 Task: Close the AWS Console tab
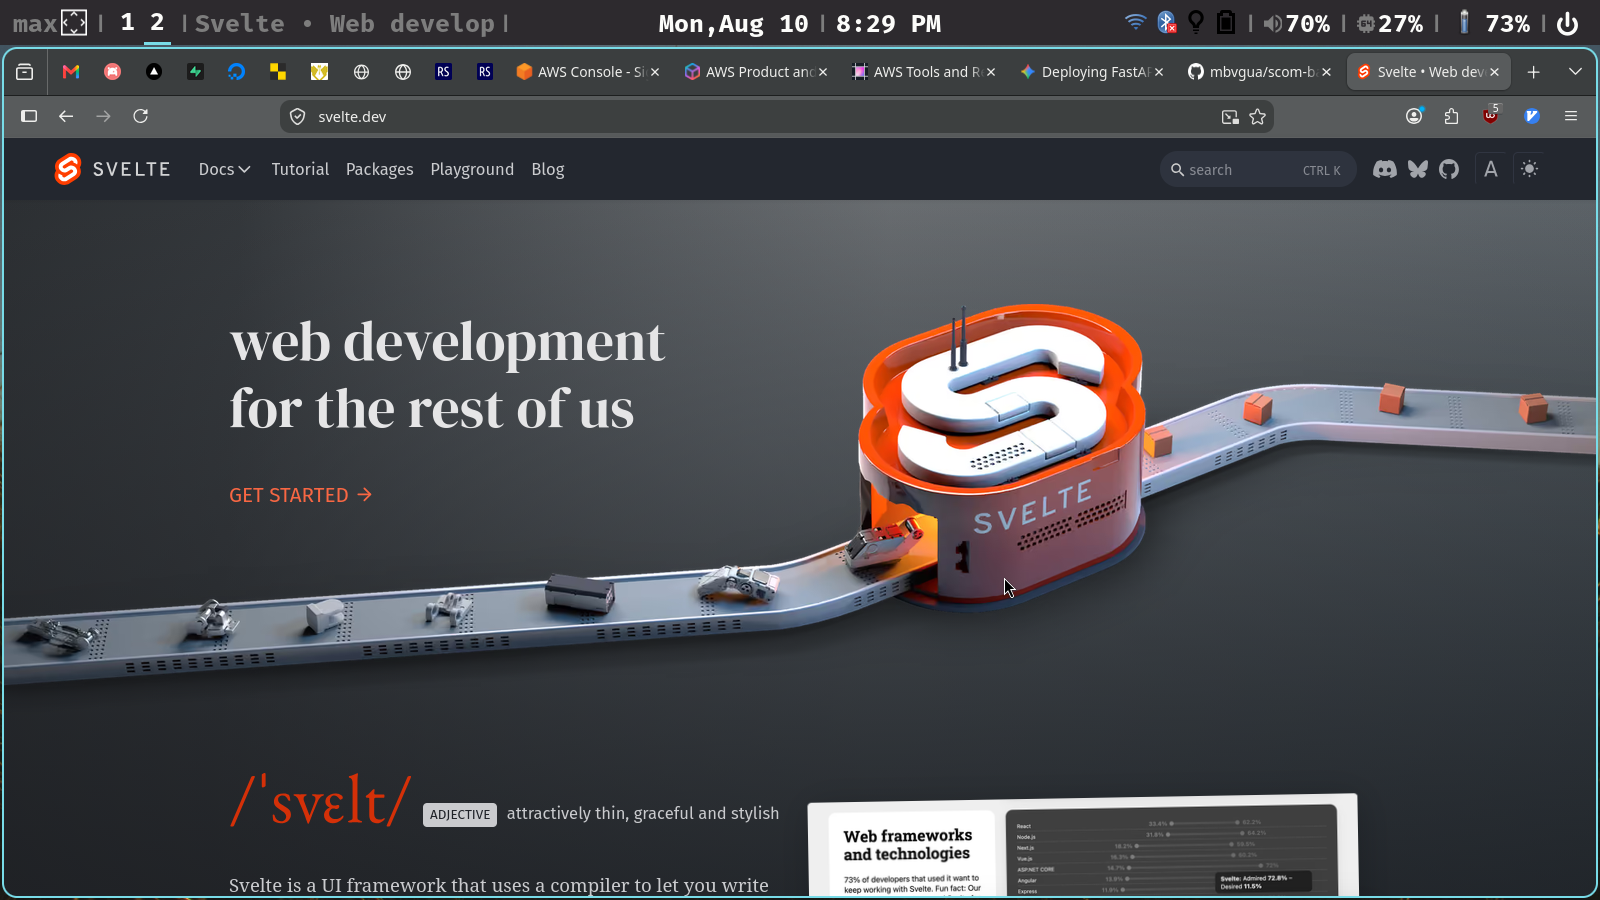tap(655, 72)
